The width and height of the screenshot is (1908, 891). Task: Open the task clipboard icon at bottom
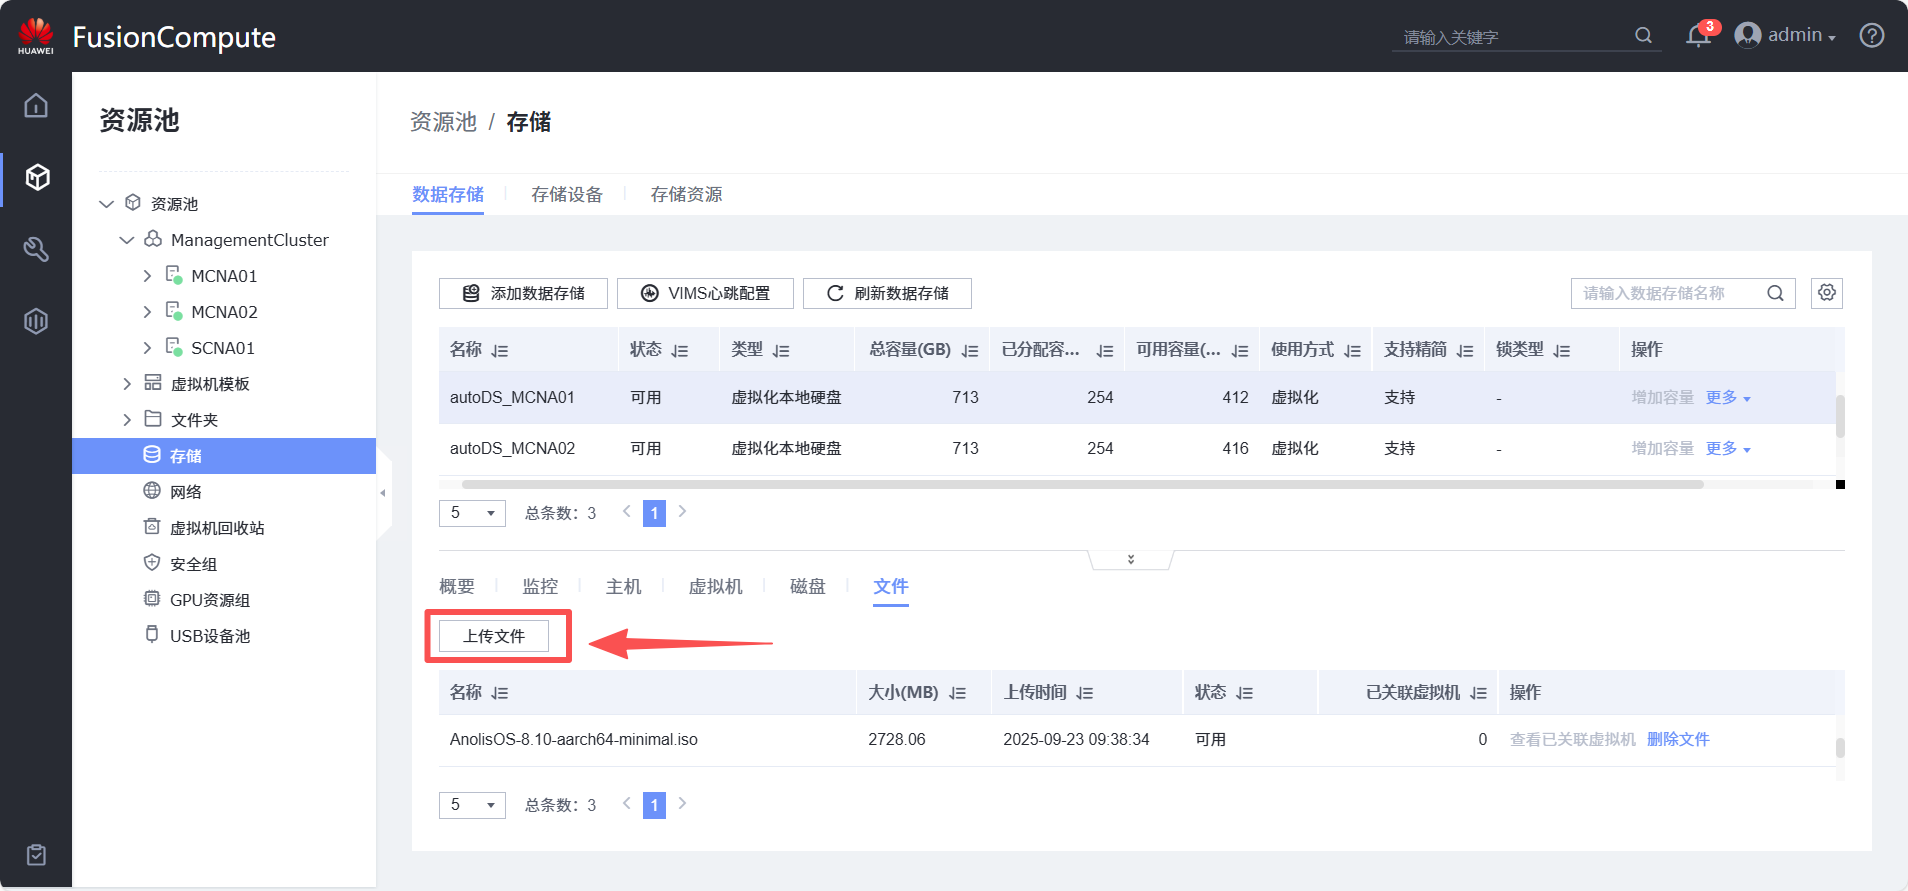(x=36, y=855)
